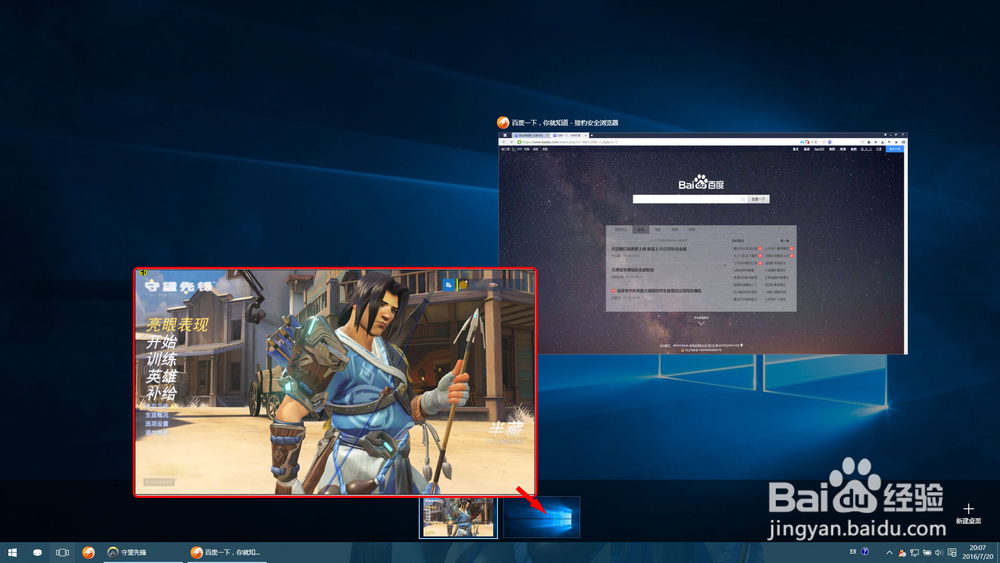The width and height of the screenshot is (1000, 563).
Task: Click the blue help question-mark tray icon
Action: [865, 551]
